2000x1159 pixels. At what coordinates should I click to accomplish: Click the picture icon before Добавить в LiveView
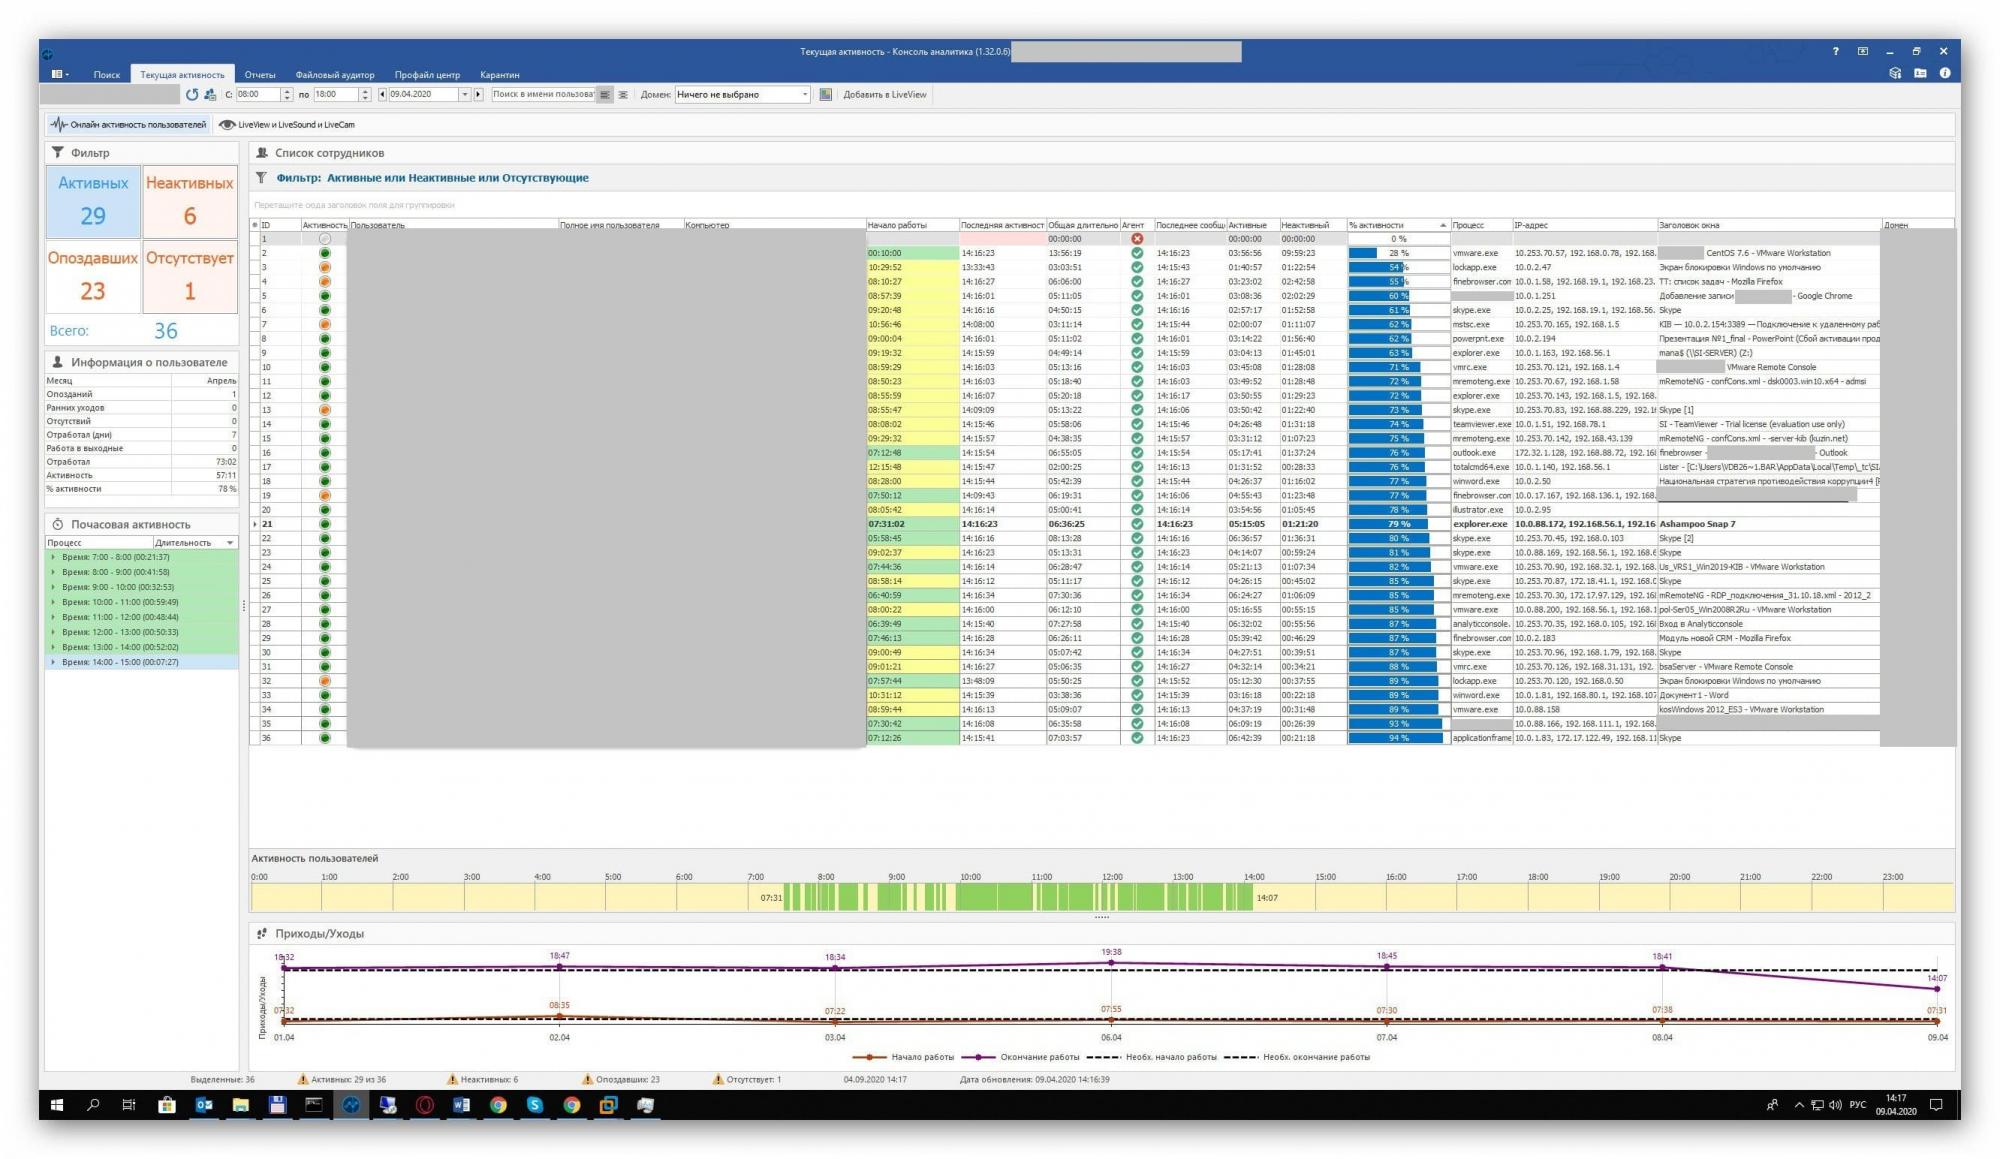826,95
